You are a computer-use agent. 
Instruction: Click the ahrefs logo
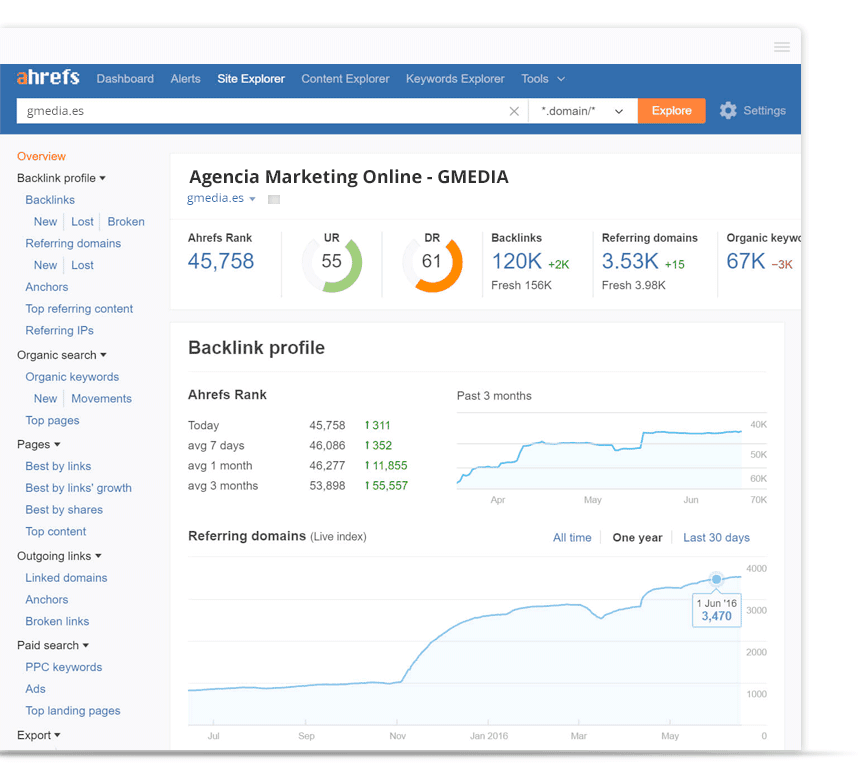tap(48, 77)
